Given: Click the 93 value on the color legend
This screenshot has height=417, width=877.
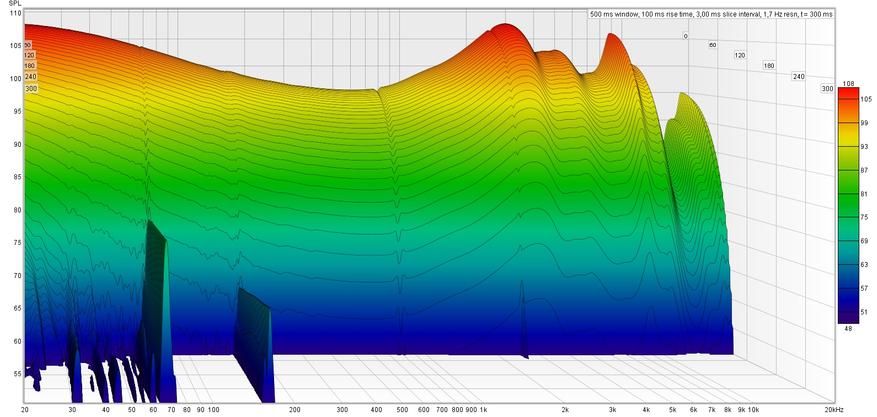Looking at the screenshot, I should pyautogui.click(x=864, y=146).
